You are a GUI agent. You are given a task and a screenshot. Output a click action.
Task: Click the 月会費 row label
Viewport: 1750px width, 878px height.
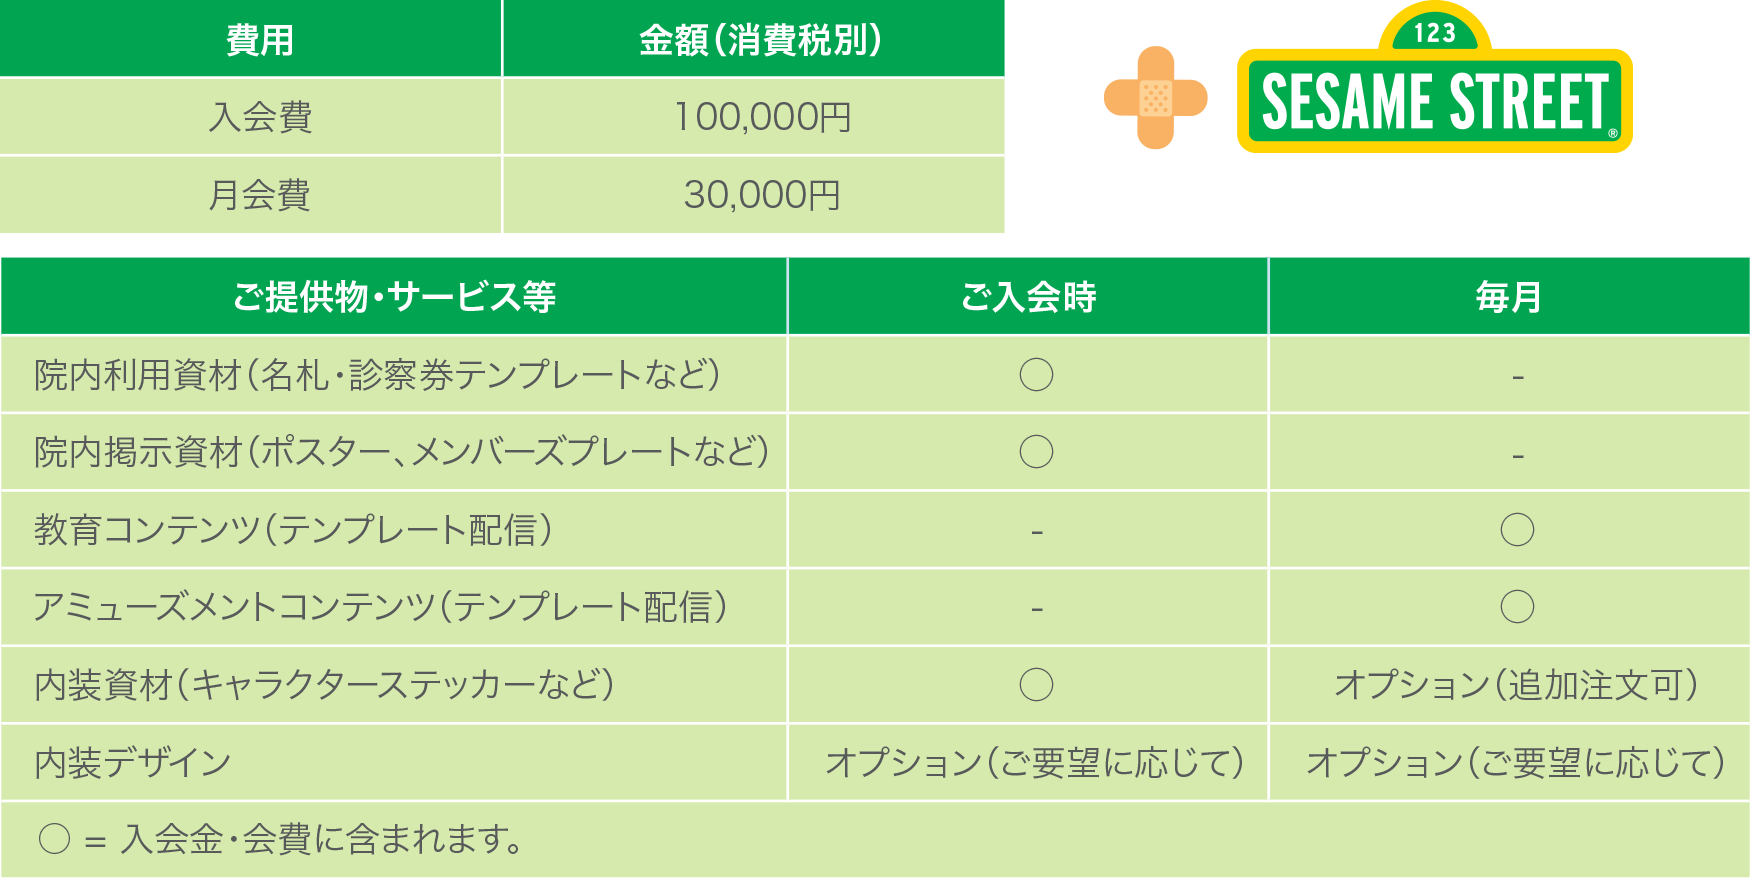(259, 194)
